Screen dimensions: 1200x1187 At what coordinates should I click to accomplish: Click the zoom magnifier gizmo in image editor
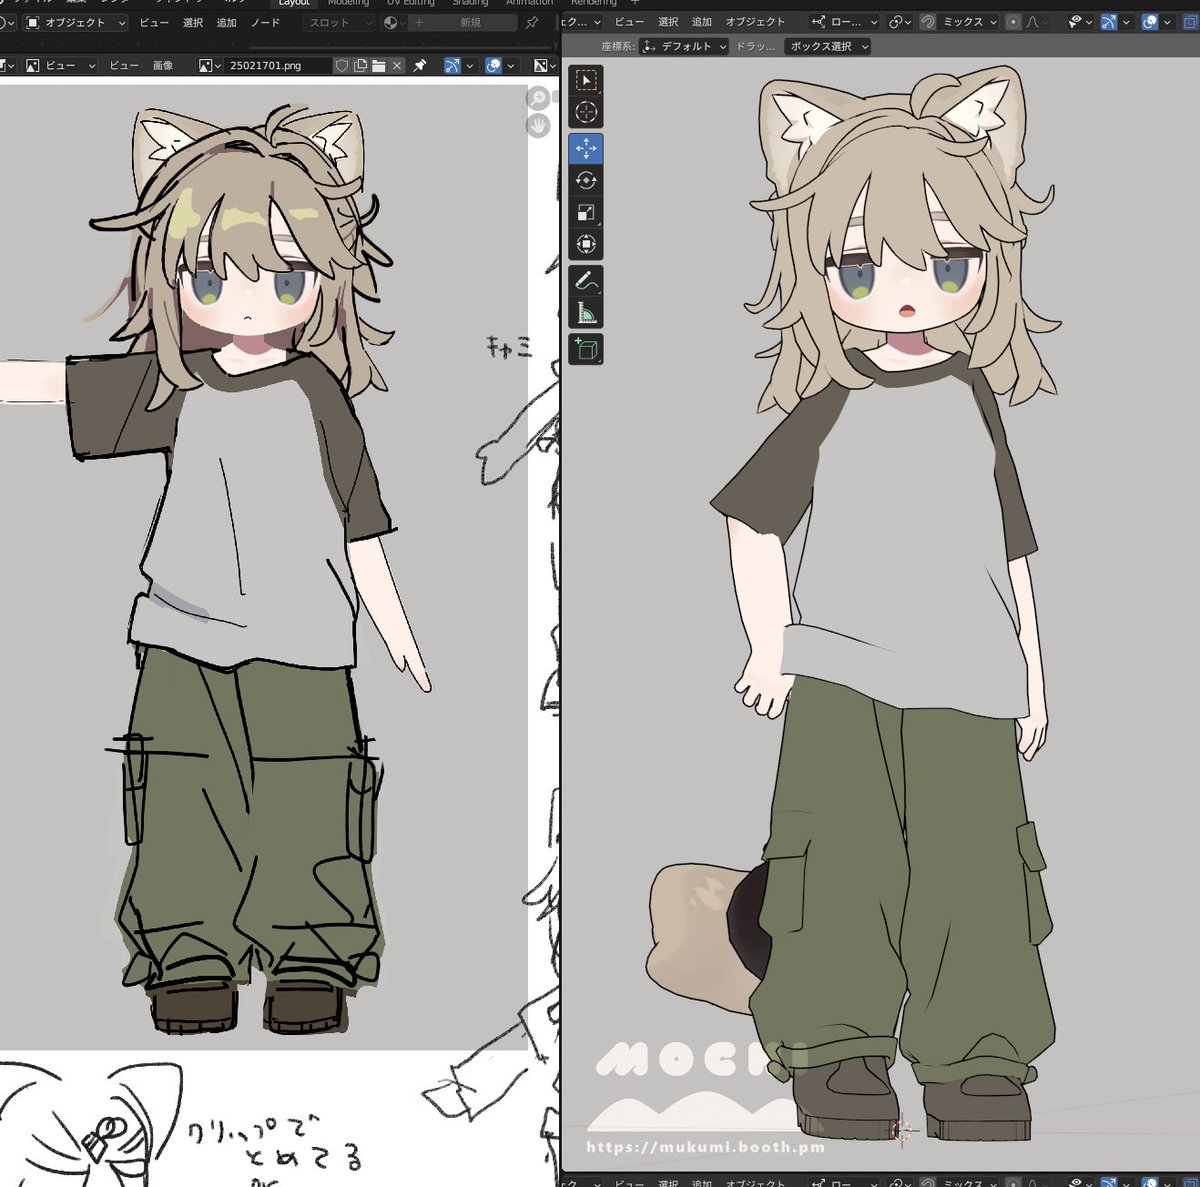point(538,98)
